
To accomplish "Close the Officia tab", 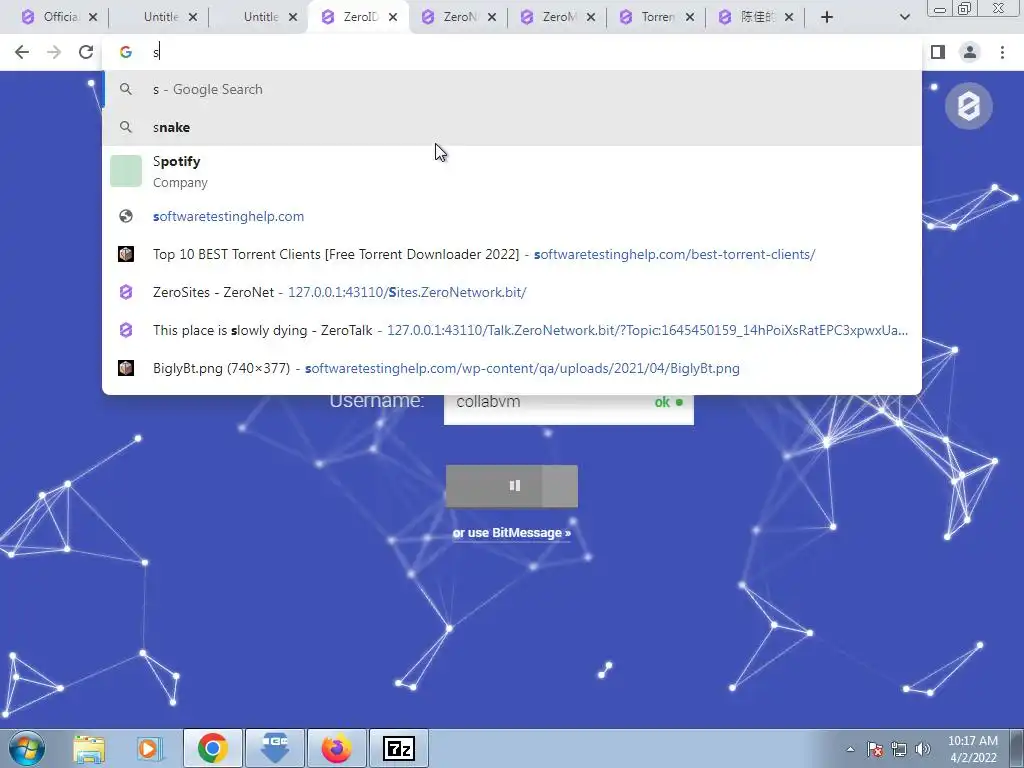I will [x=93, y=18].
